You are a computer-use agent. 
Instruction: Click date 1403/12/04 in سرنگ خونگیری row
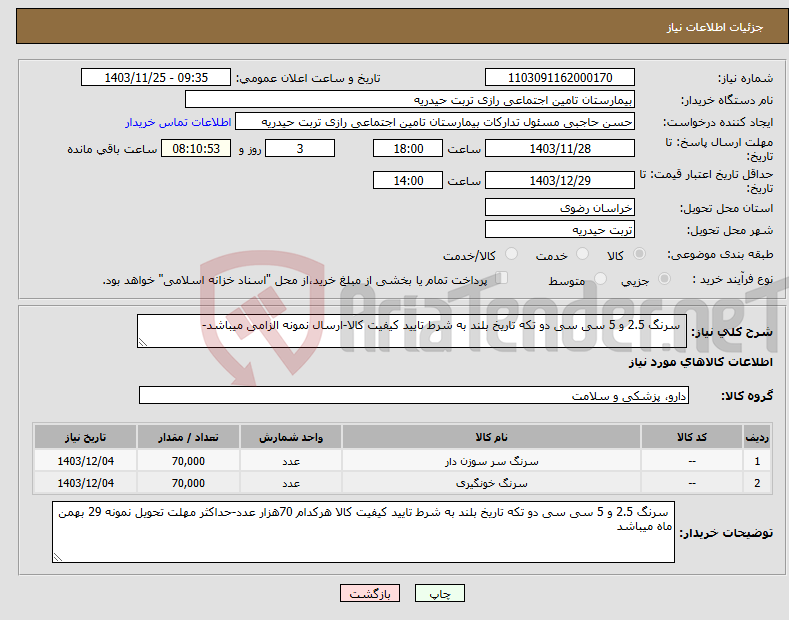pos(86,483)
